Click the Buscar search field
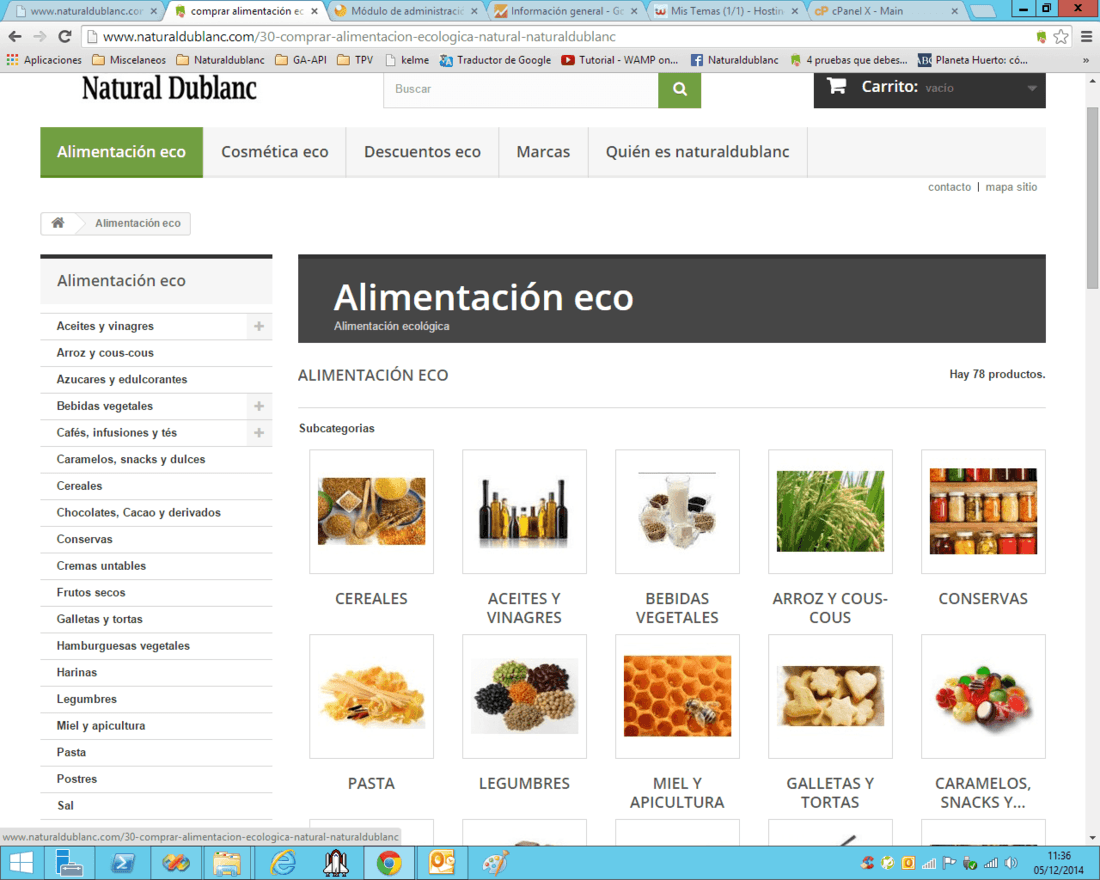Screen dimensions: 1100x880 (x=521, y=89)
